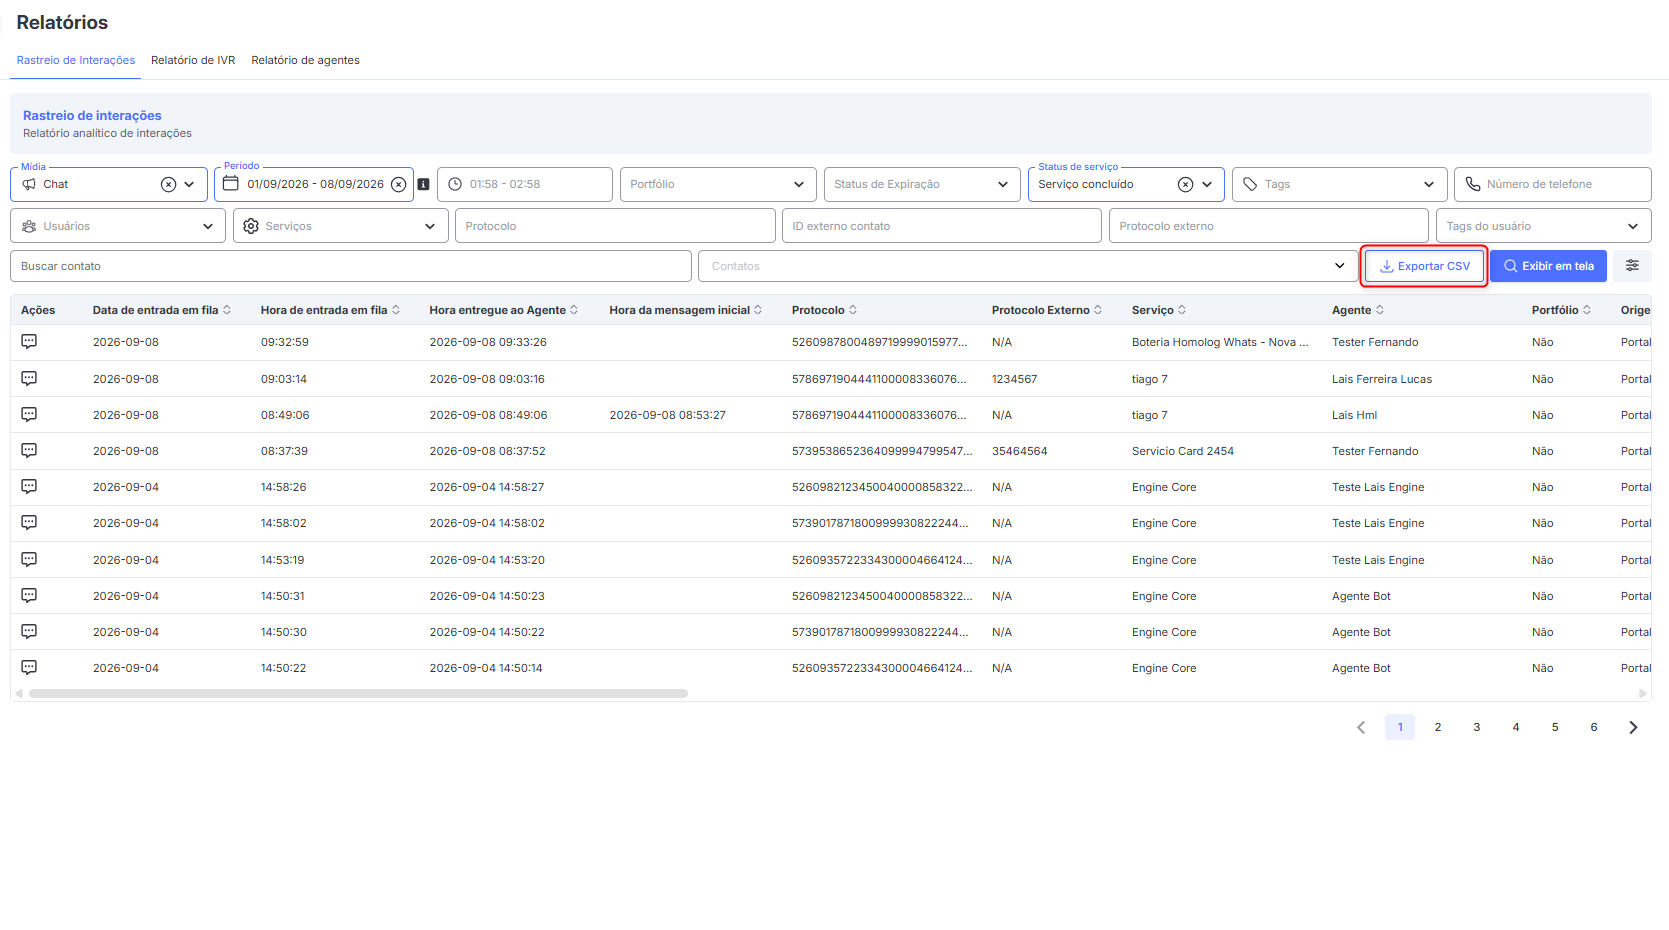Open chat icon for row 08:37:39
Screen dimensions: 1669x930
pos(29,450)
